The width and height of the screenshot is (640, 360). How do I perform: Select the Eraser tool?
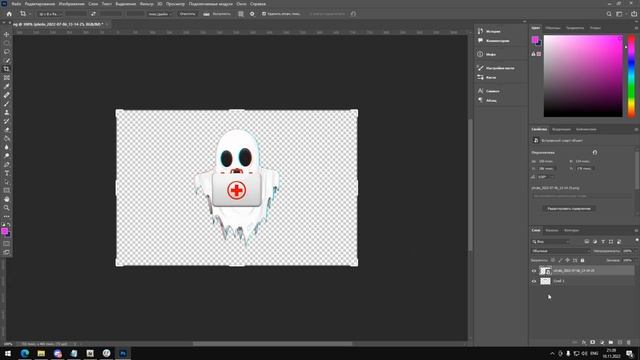(x=7, y=130)
